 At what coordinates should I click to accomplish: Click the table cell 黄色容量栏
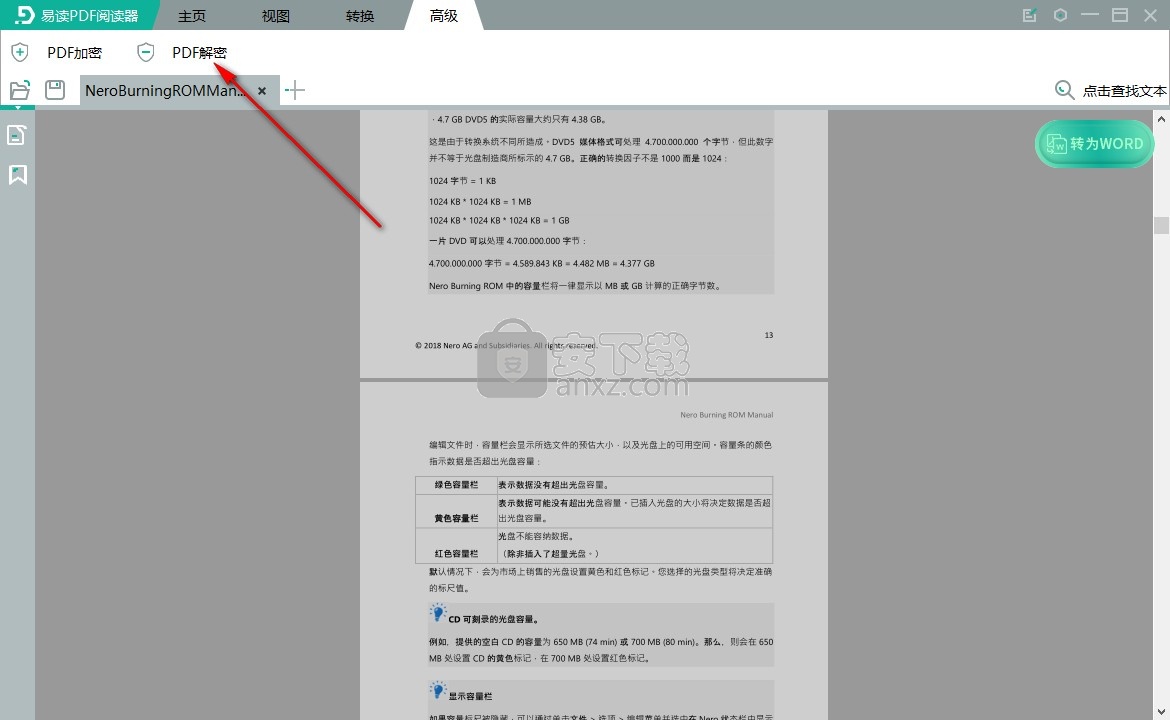point(457,510)
